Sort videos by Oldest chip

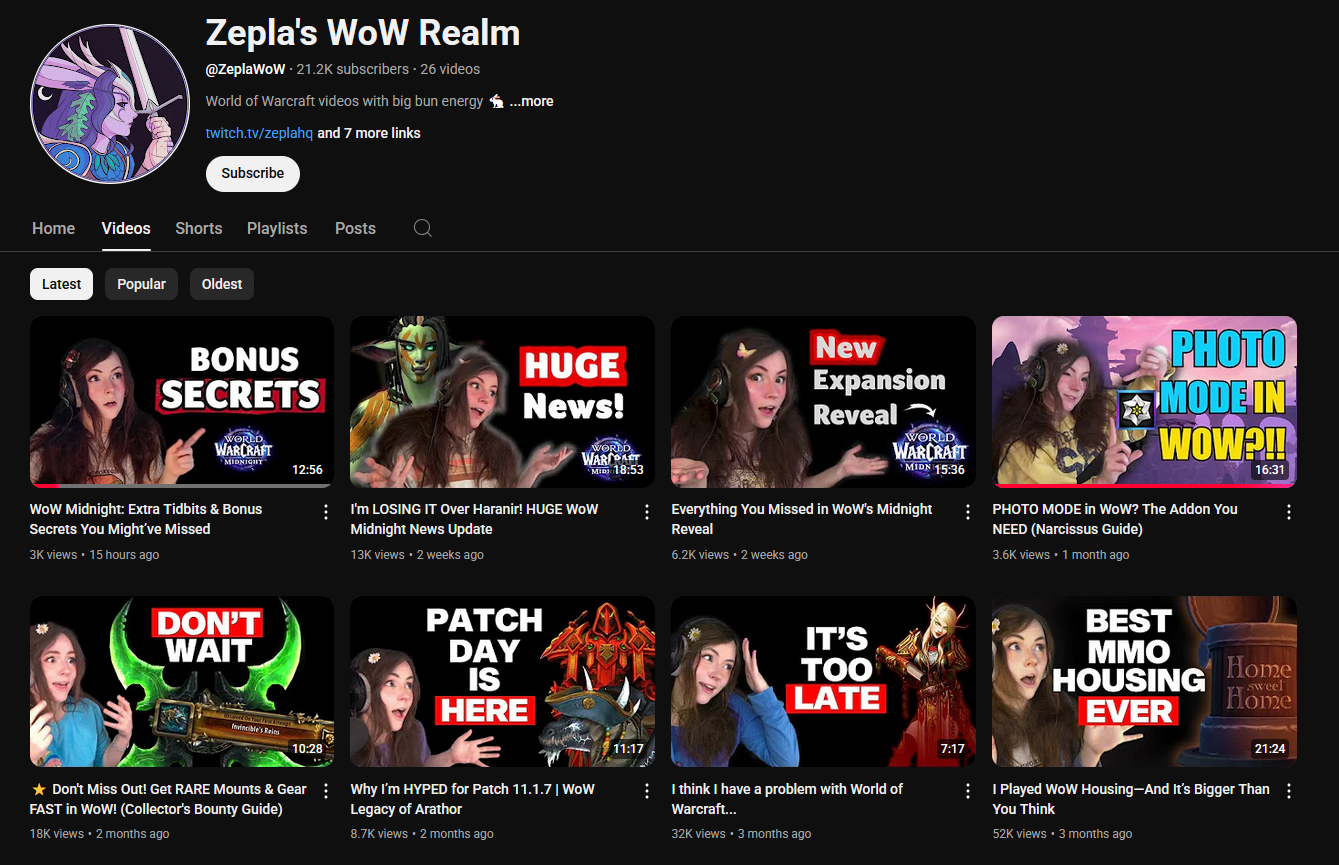tap(222, 284)
